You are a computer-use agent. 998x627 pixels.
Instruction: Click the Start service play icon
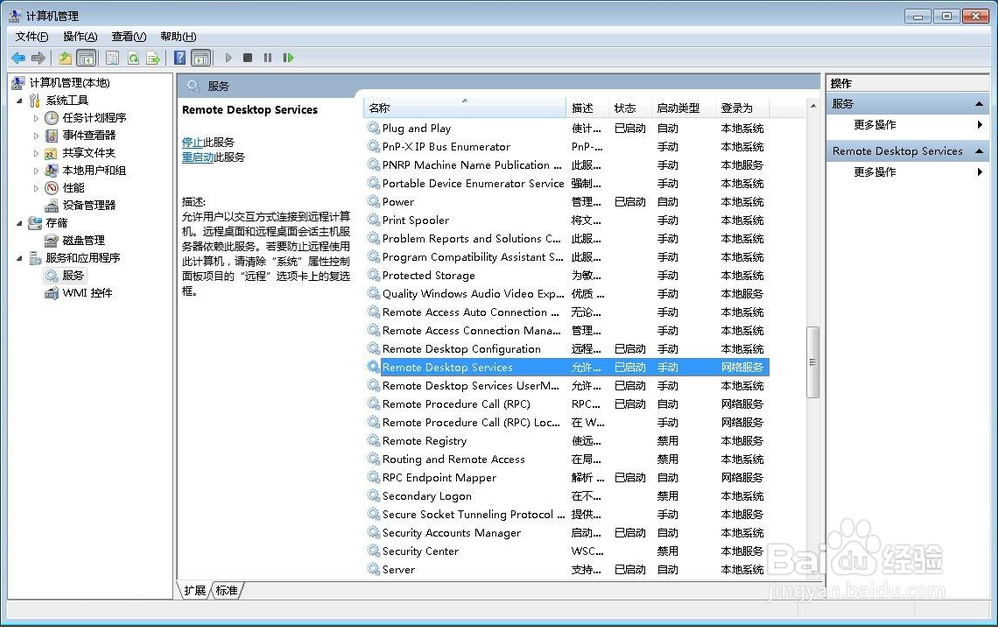click(x=228, y=58)
